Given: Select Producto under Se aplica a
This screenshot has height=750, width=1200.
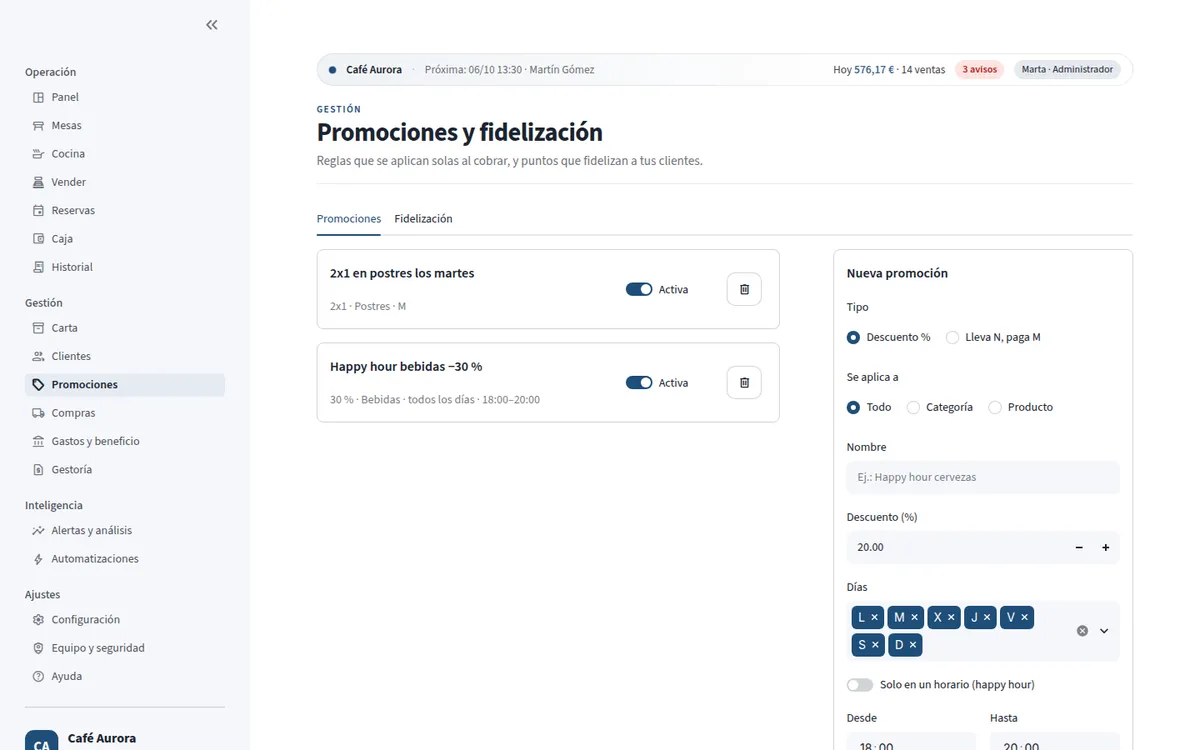Looking at the screenshot, I should pos(994,408).
